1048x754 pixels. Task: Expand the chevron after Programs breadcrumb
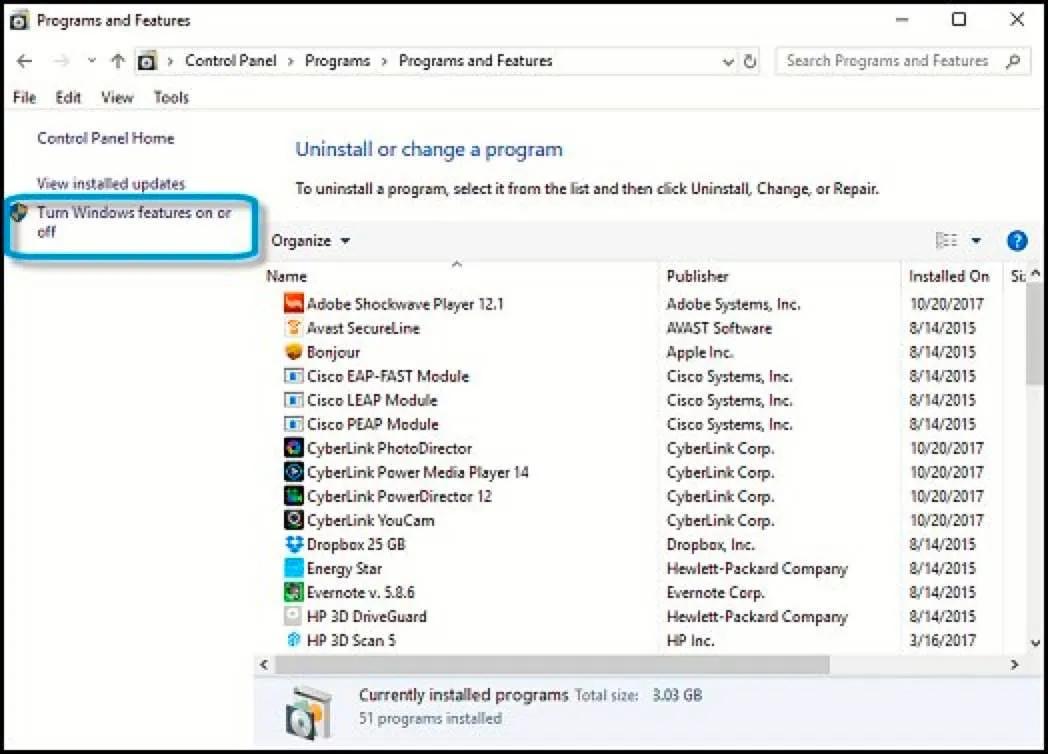(384, 61)
